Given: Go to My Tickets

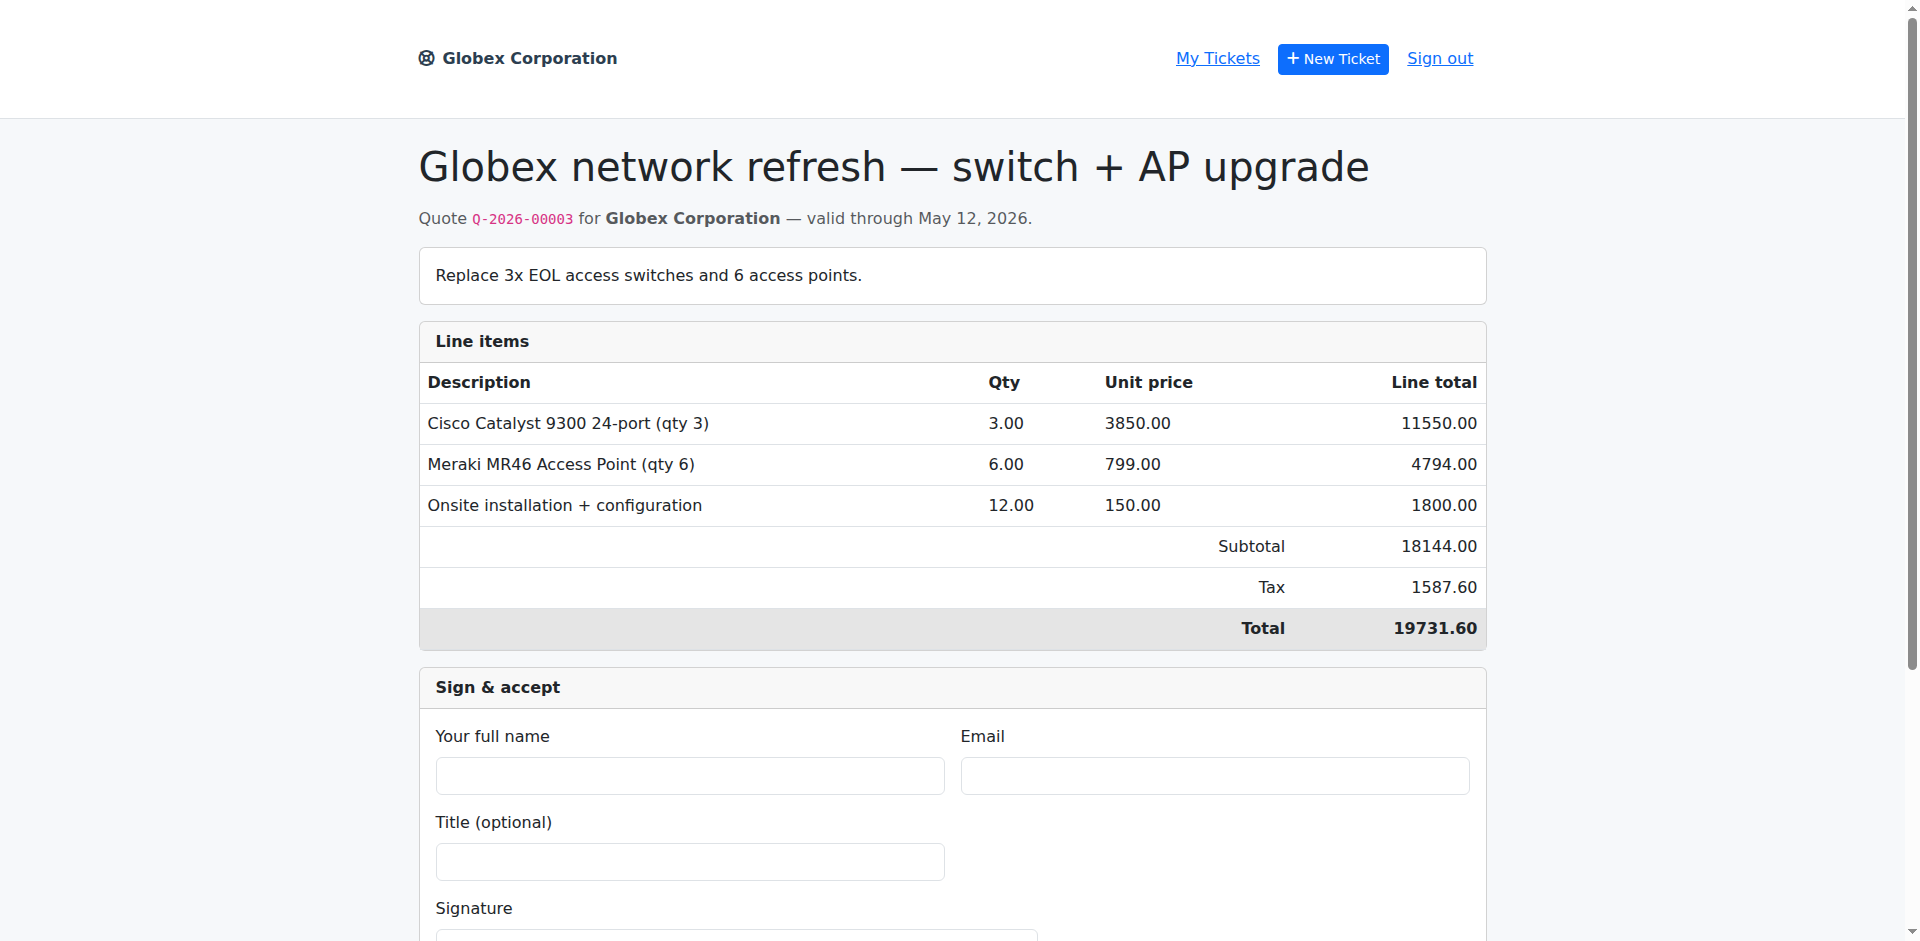Looking at the screenshot, I should click(x=1218, y=58).
